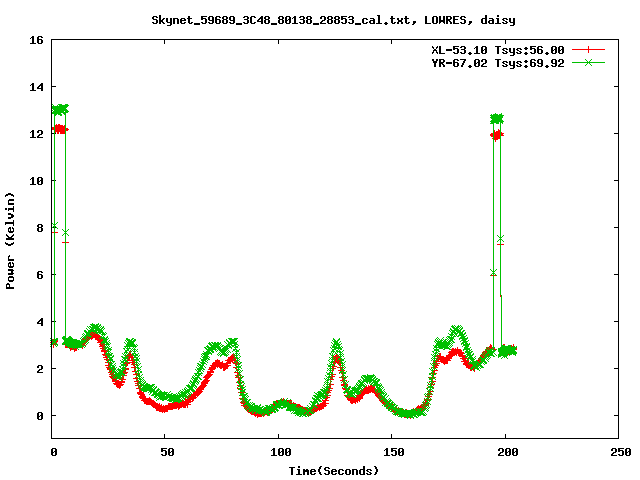Screen dimensions: 640x480
Task: Click the x-axis tick label 150
Action: [x=394, y=452]
